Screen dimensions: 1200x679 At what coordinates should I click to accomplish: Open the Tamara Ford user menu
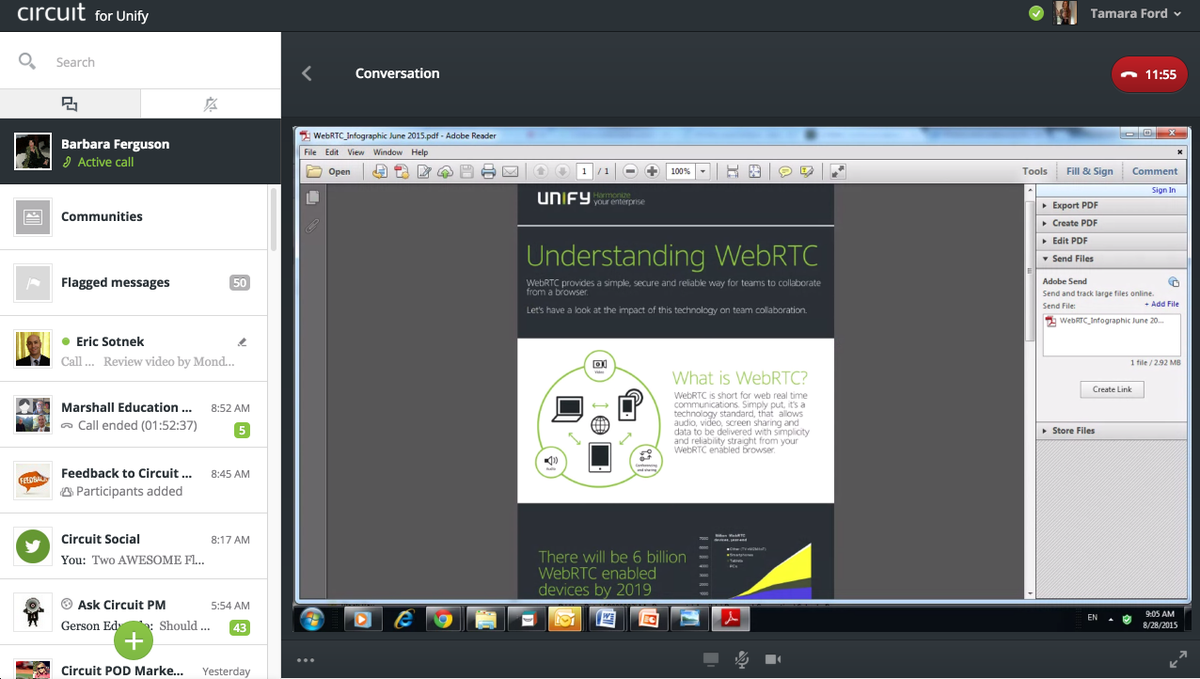[1135, 14]
